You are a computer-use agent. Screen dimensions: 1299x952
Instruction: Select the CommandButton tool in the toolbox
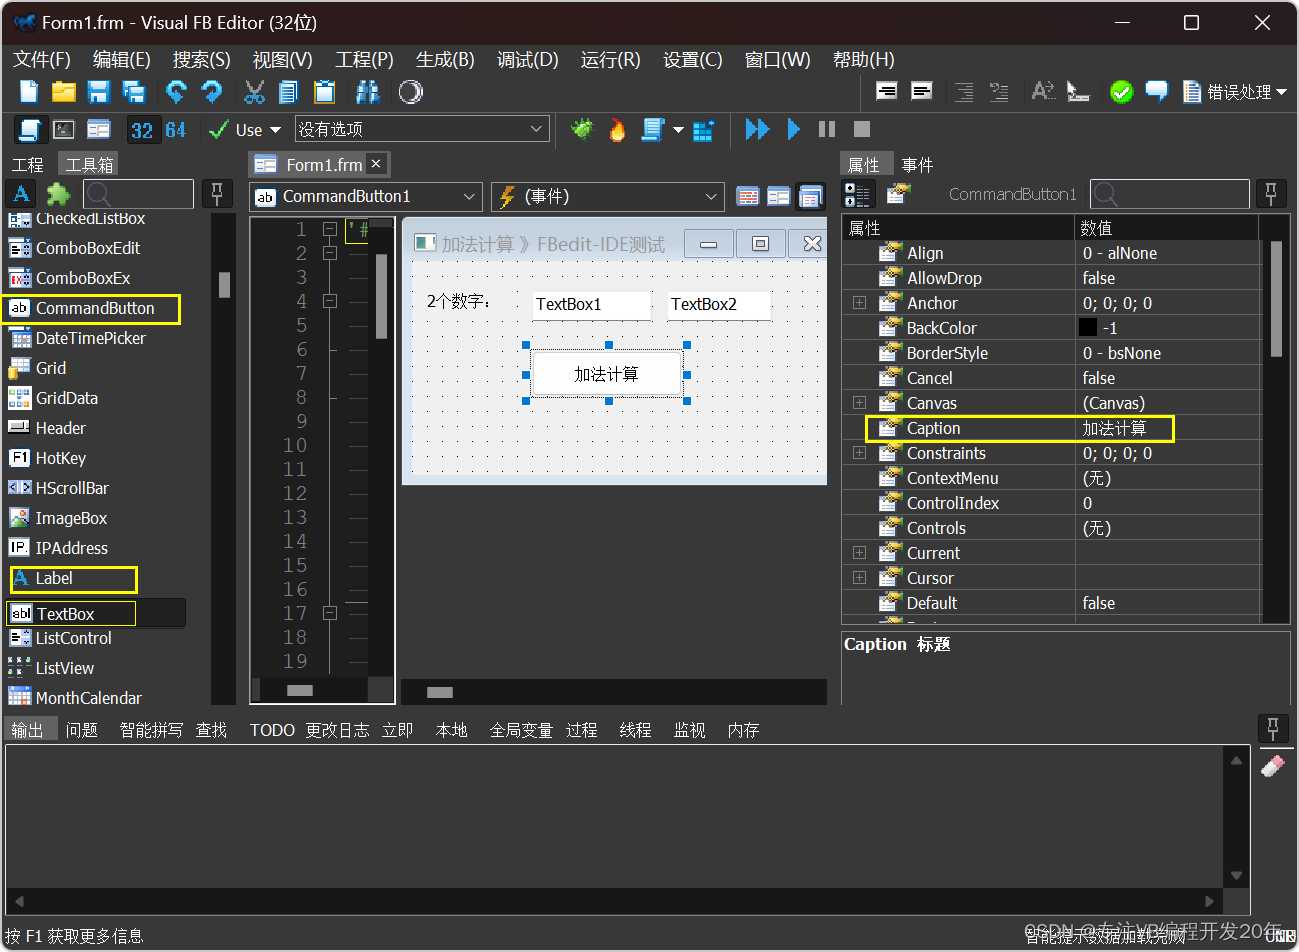90,309
